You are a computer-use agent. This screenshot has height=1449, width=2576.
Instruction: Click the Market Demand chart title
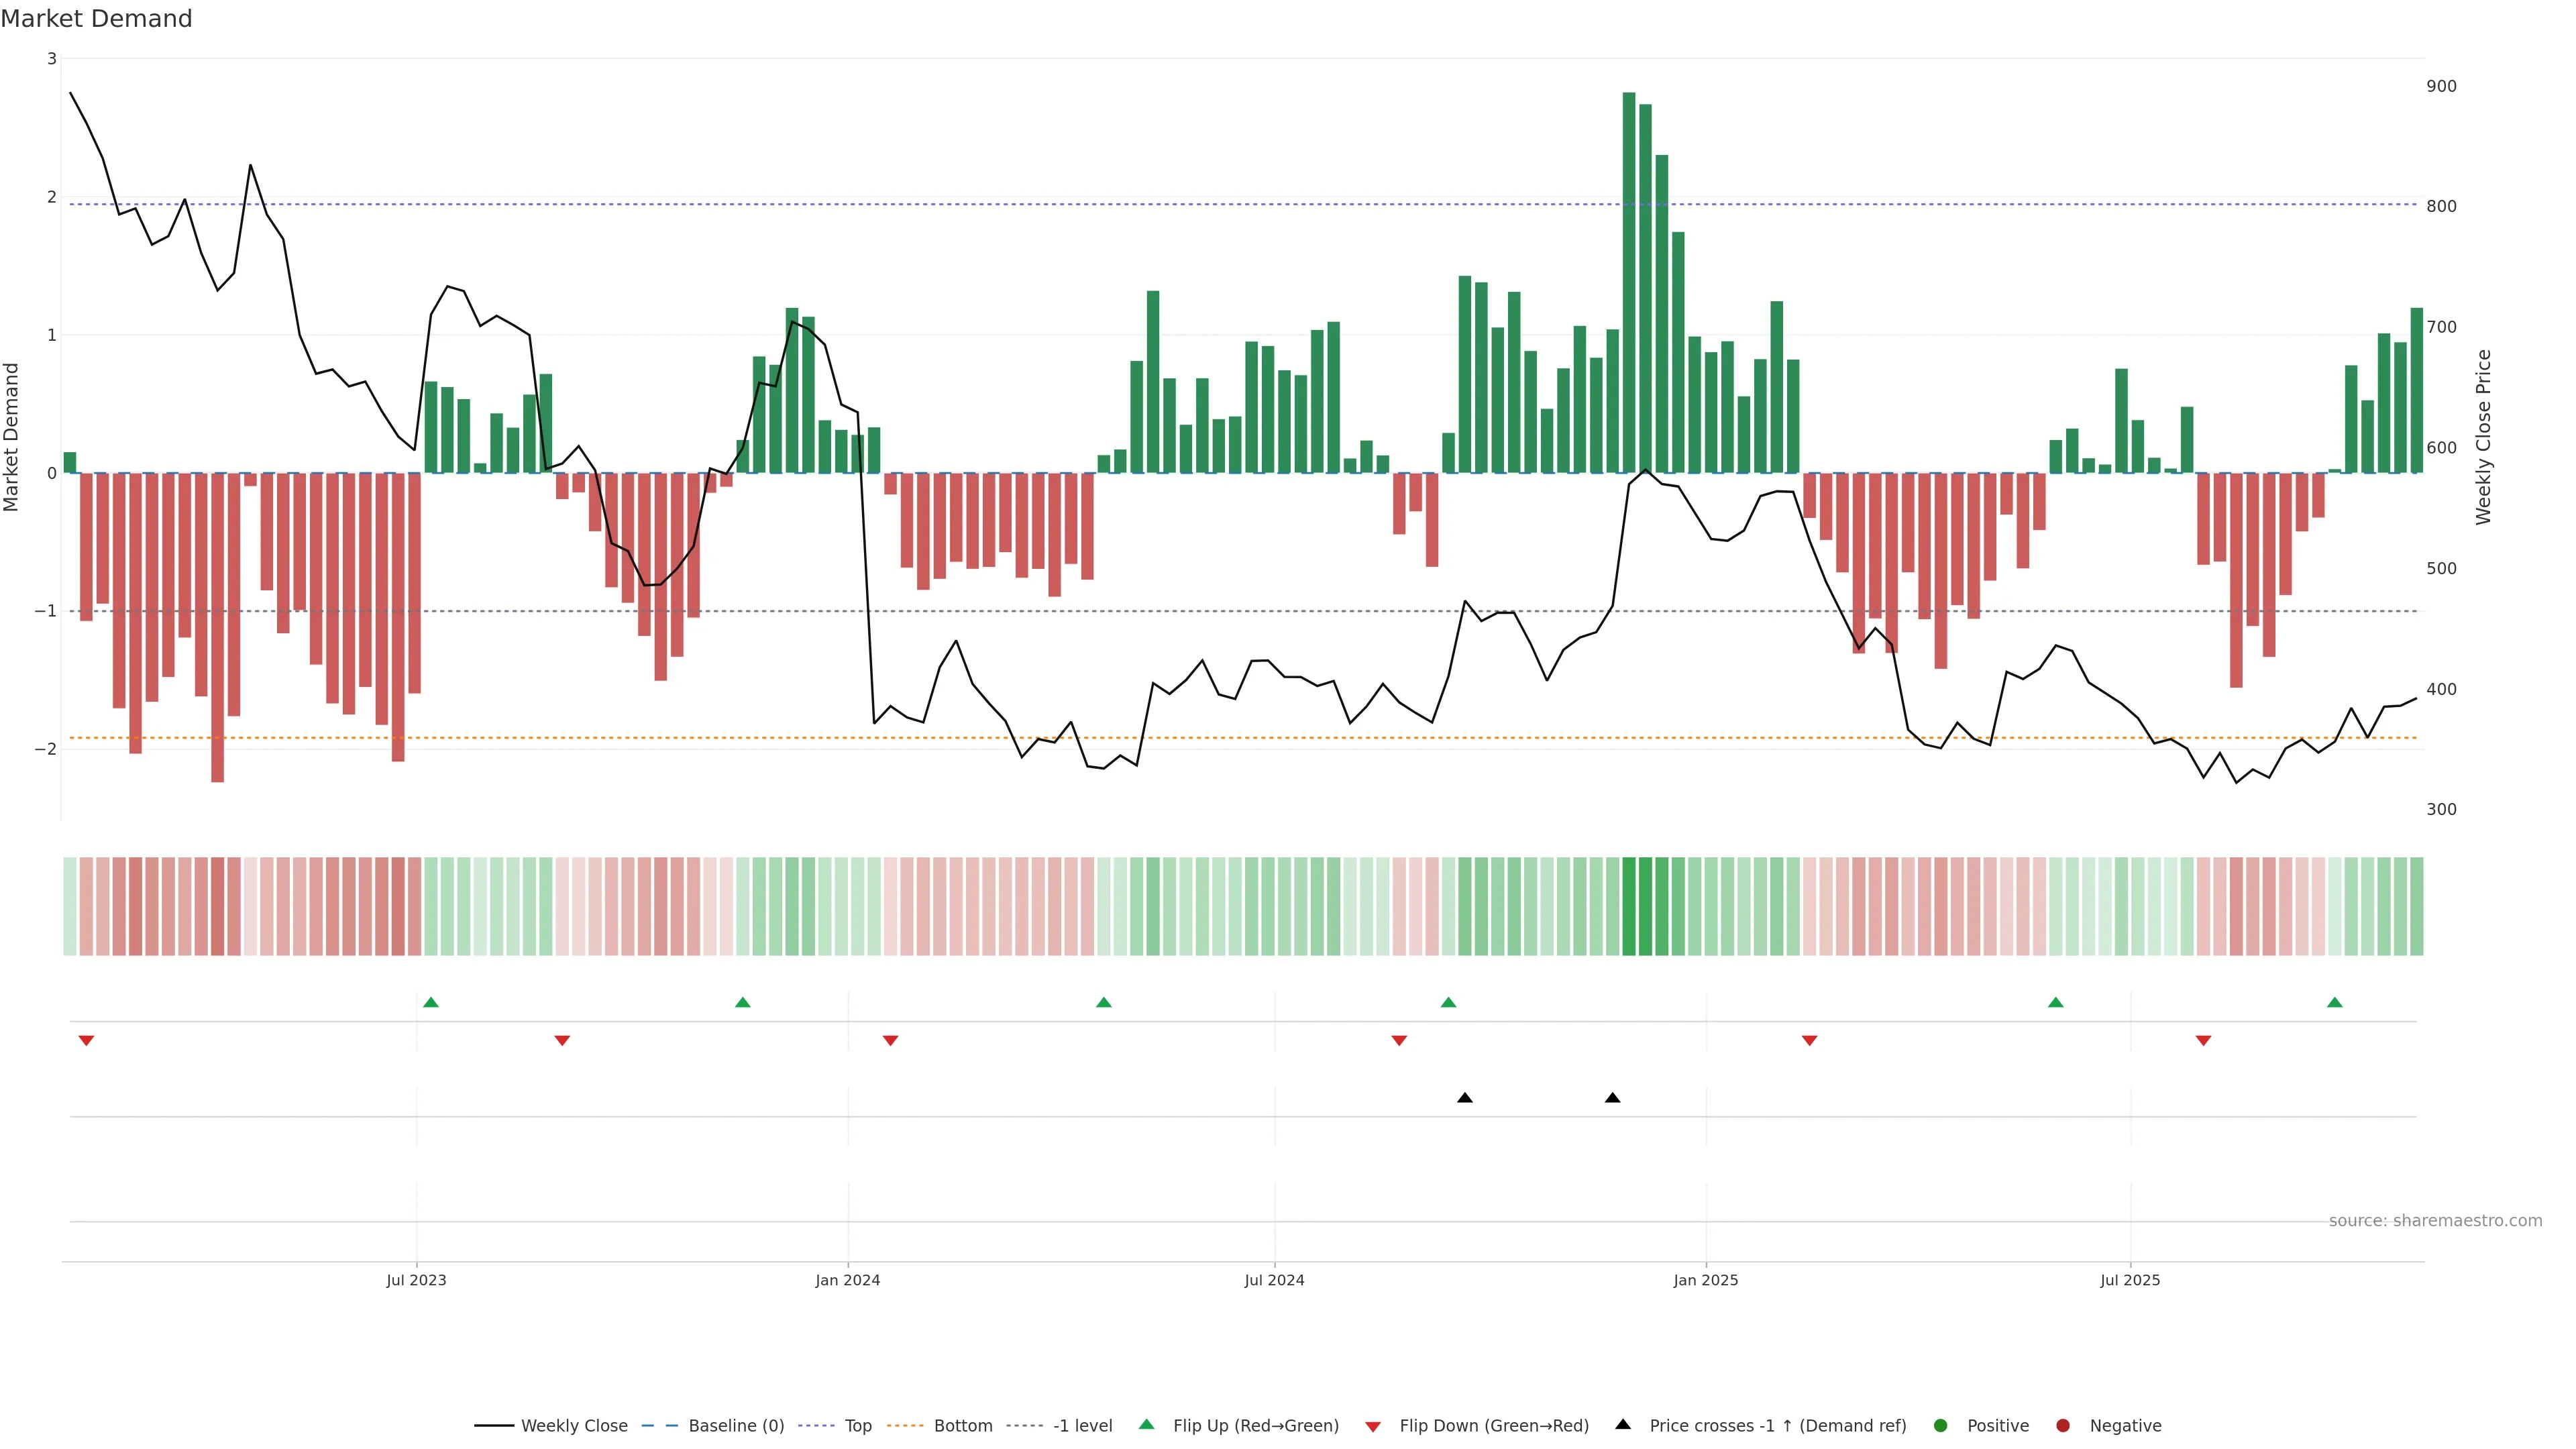[96, 19]
